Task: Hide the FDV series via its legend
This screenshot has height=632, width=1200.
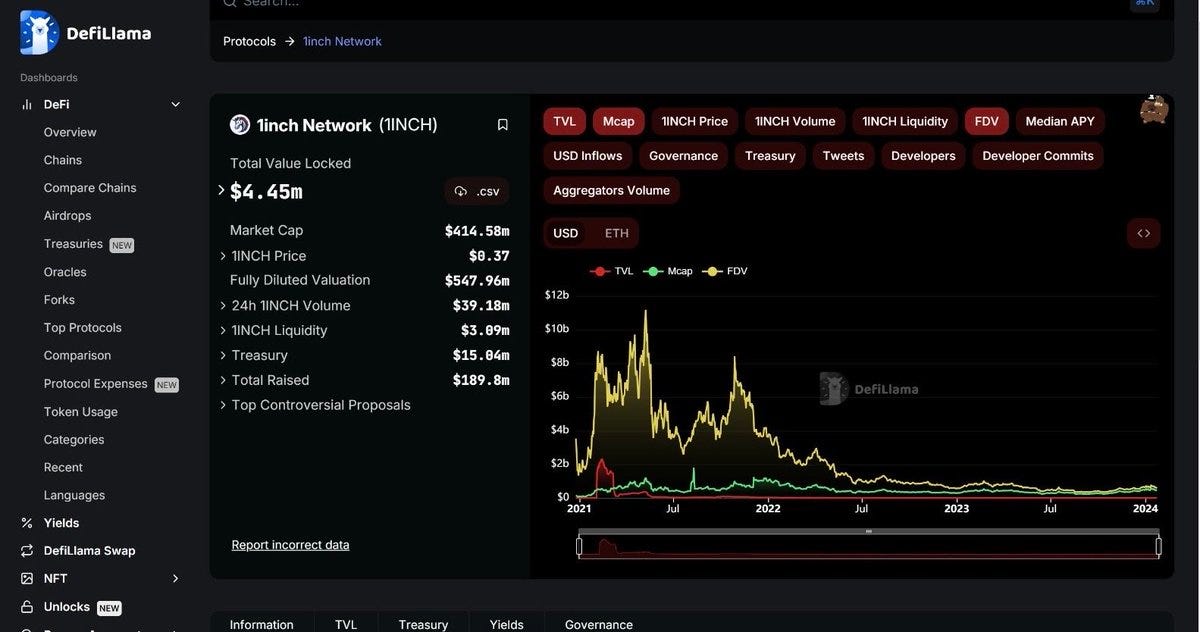Action: [726, 271]
